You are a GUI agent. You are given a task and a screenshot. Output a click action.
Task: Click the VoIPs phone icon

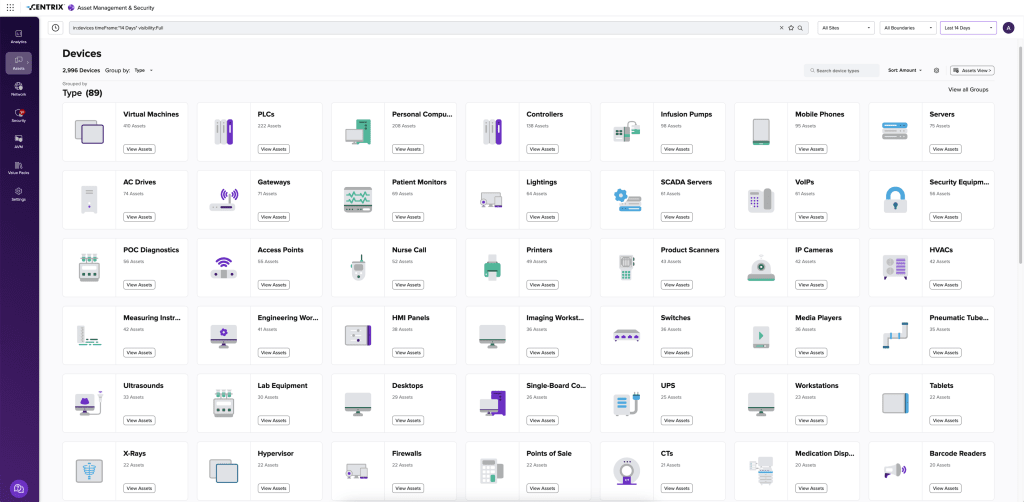click(761, 200)
